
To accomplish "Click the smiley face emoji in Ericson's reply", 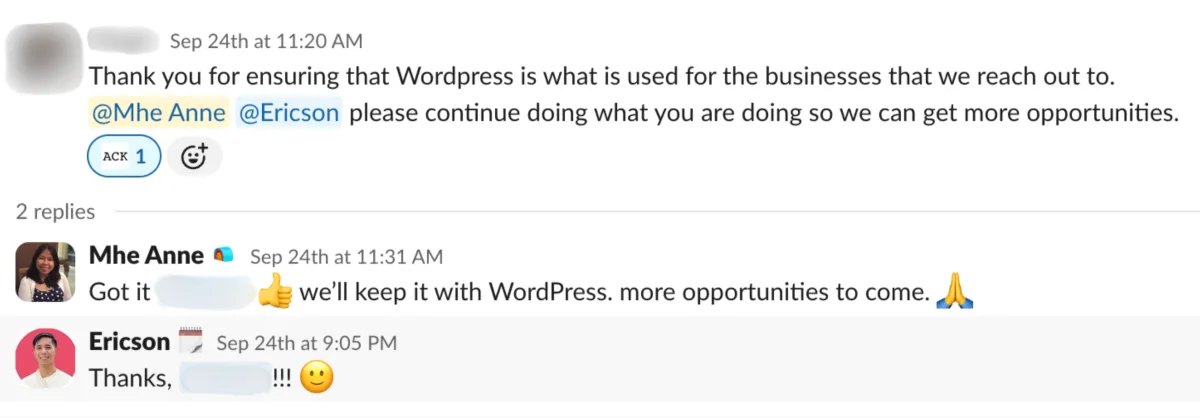I will click(316, 379).
